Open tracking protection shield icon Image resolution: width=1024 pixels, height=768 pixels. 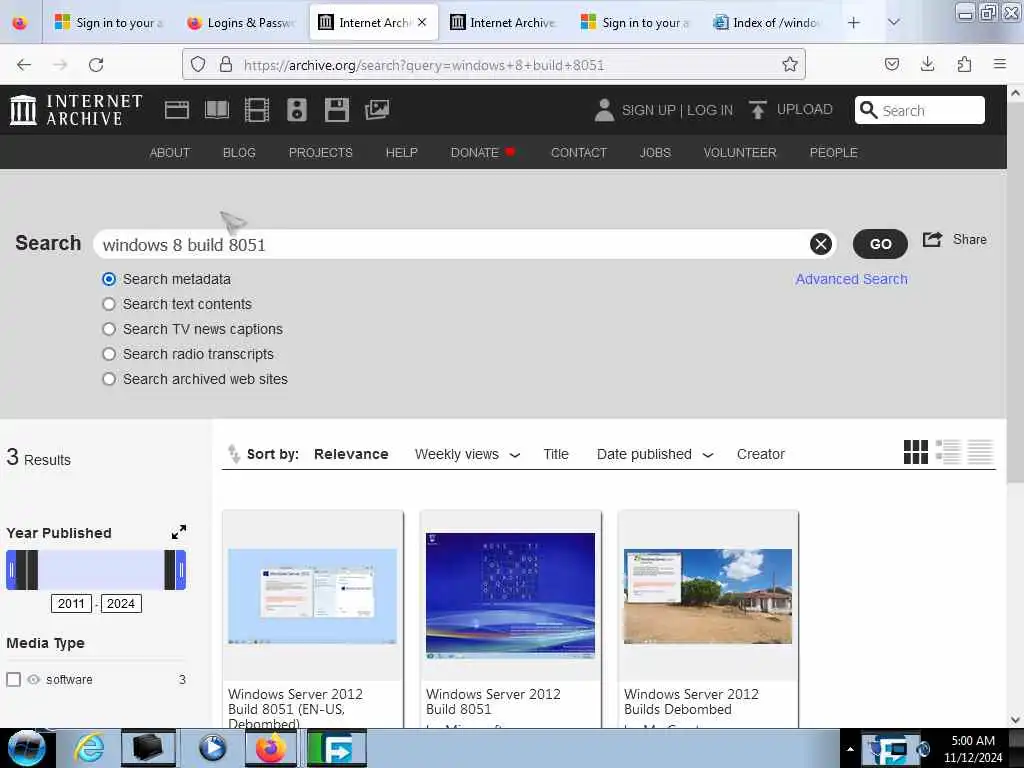pos(198,64)
